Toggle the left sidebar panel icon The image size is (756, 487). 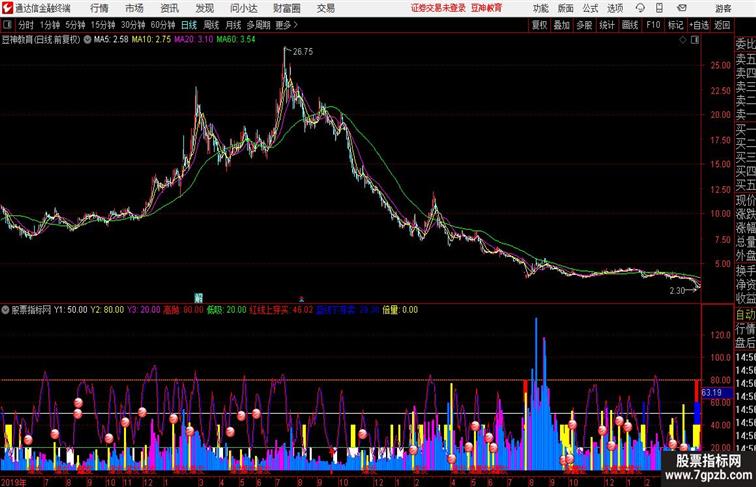(7, 25)
